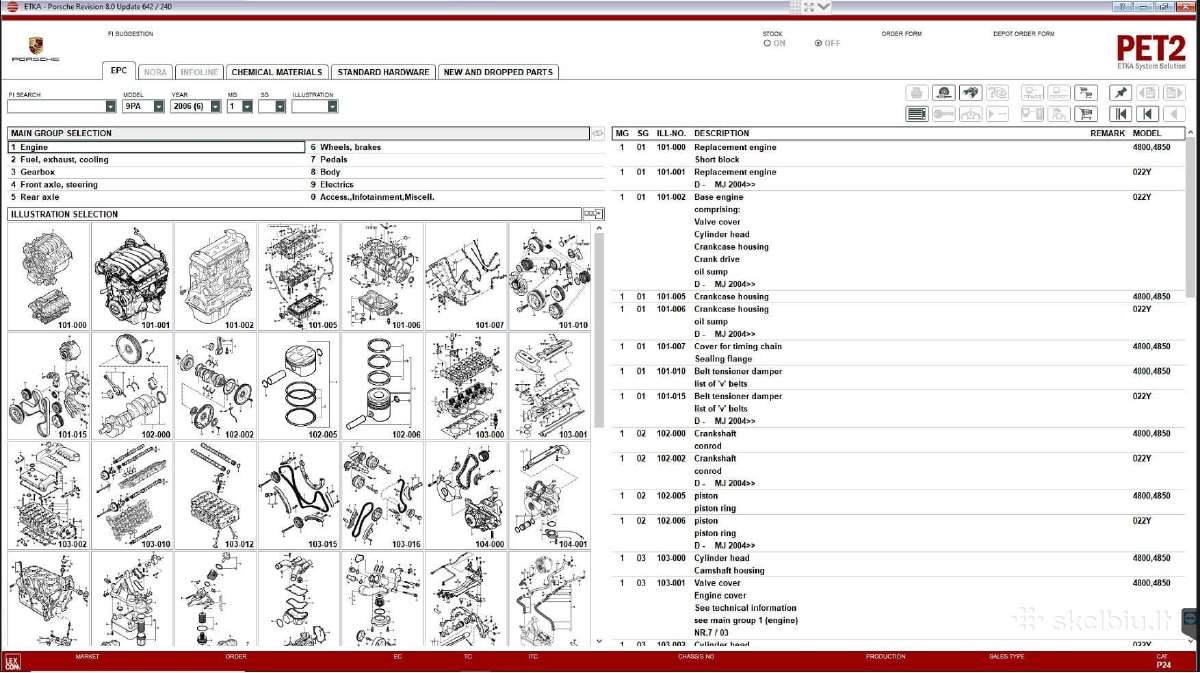Screen dimensions: 1200x673
Task: Click the handshake icon in toolbar
Action: [x=970, y=92]
